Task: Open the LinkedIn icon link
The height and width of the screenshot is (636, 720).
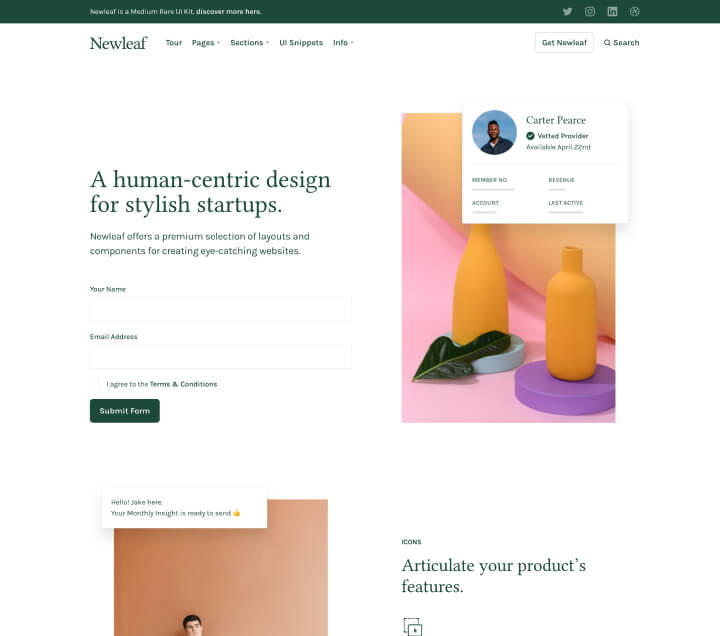Action: tap(612, 11)
